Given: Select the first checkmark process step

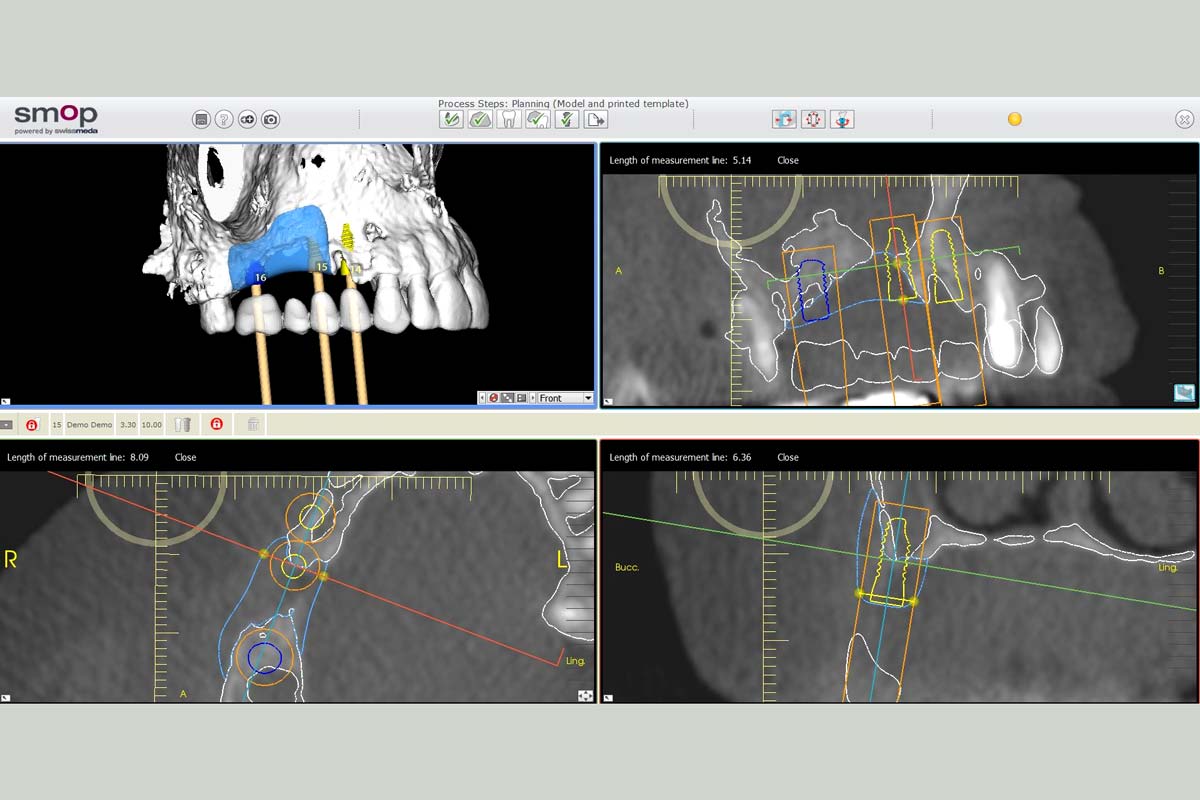Looking at the screenshot, I should point(451,120).
